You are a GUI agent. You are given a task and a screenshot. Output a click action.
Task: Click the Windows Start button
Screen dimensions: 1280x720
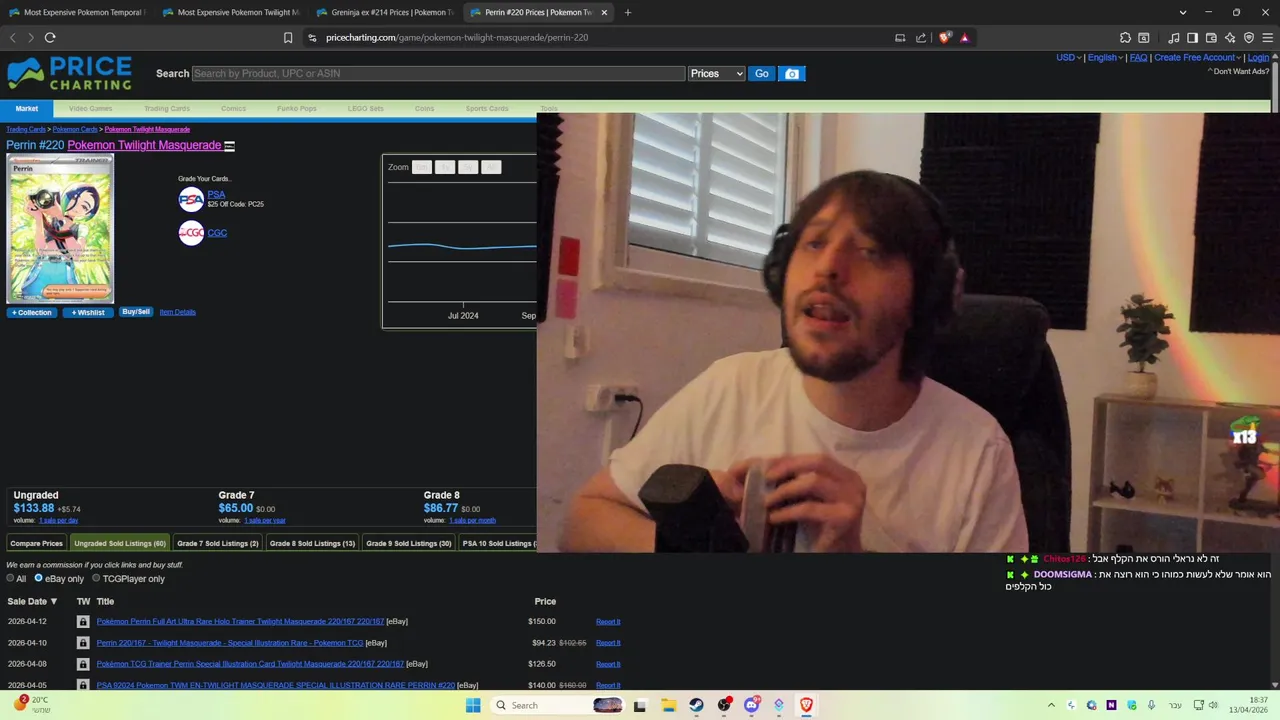(473, 705)
